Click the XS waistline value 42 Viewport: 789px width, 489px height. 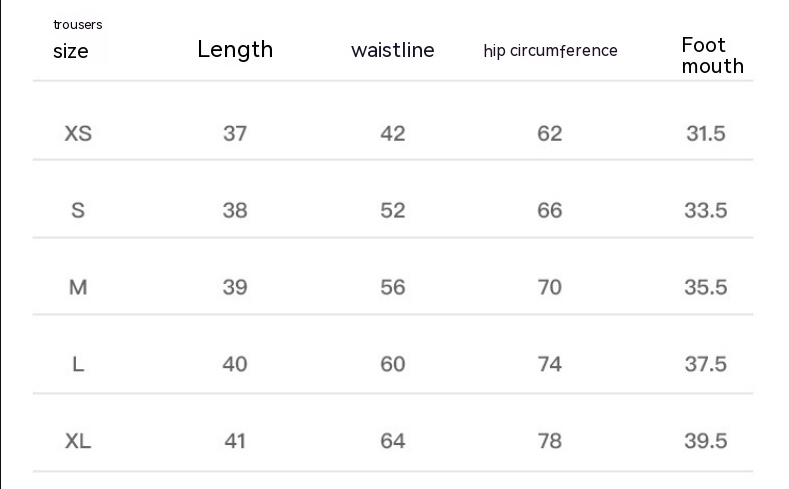(x=393, y=133)
